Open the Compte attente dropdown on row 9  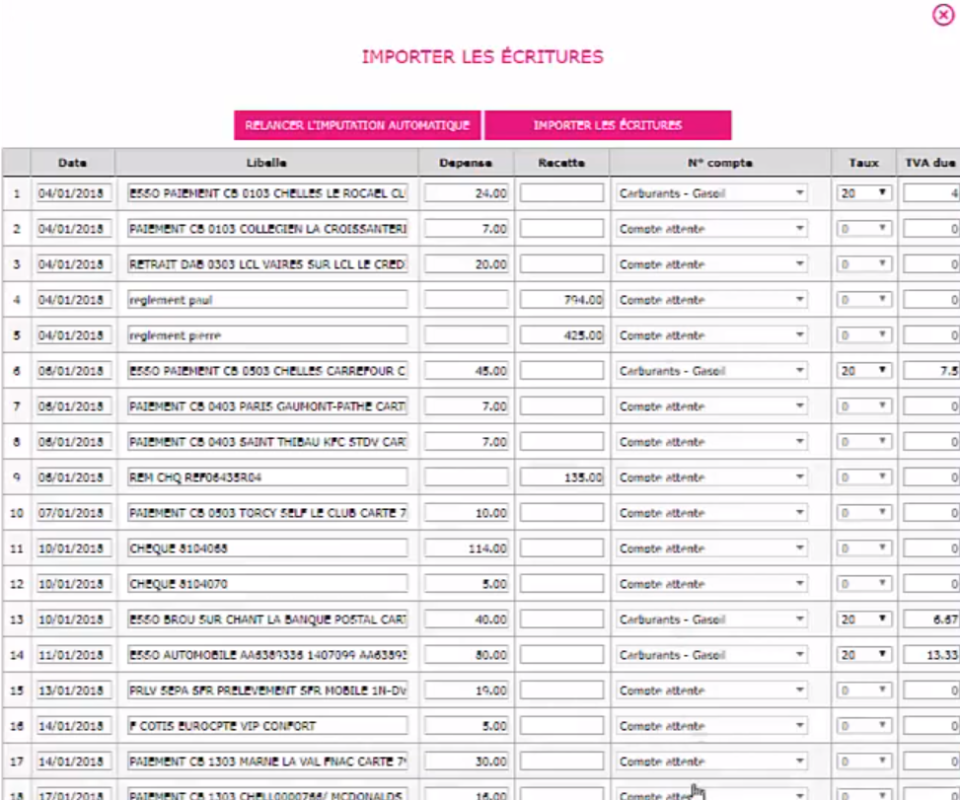(711, 477)
